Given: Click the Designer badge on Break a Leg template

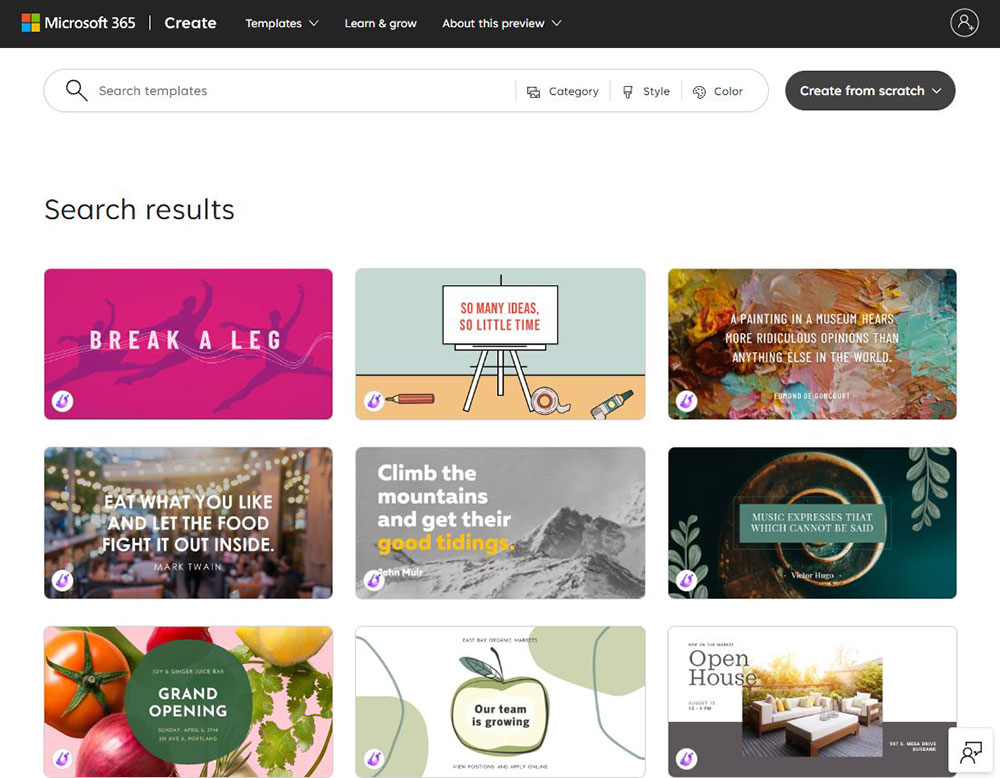Looking at the screenshot, I should [x=62, y=401].
